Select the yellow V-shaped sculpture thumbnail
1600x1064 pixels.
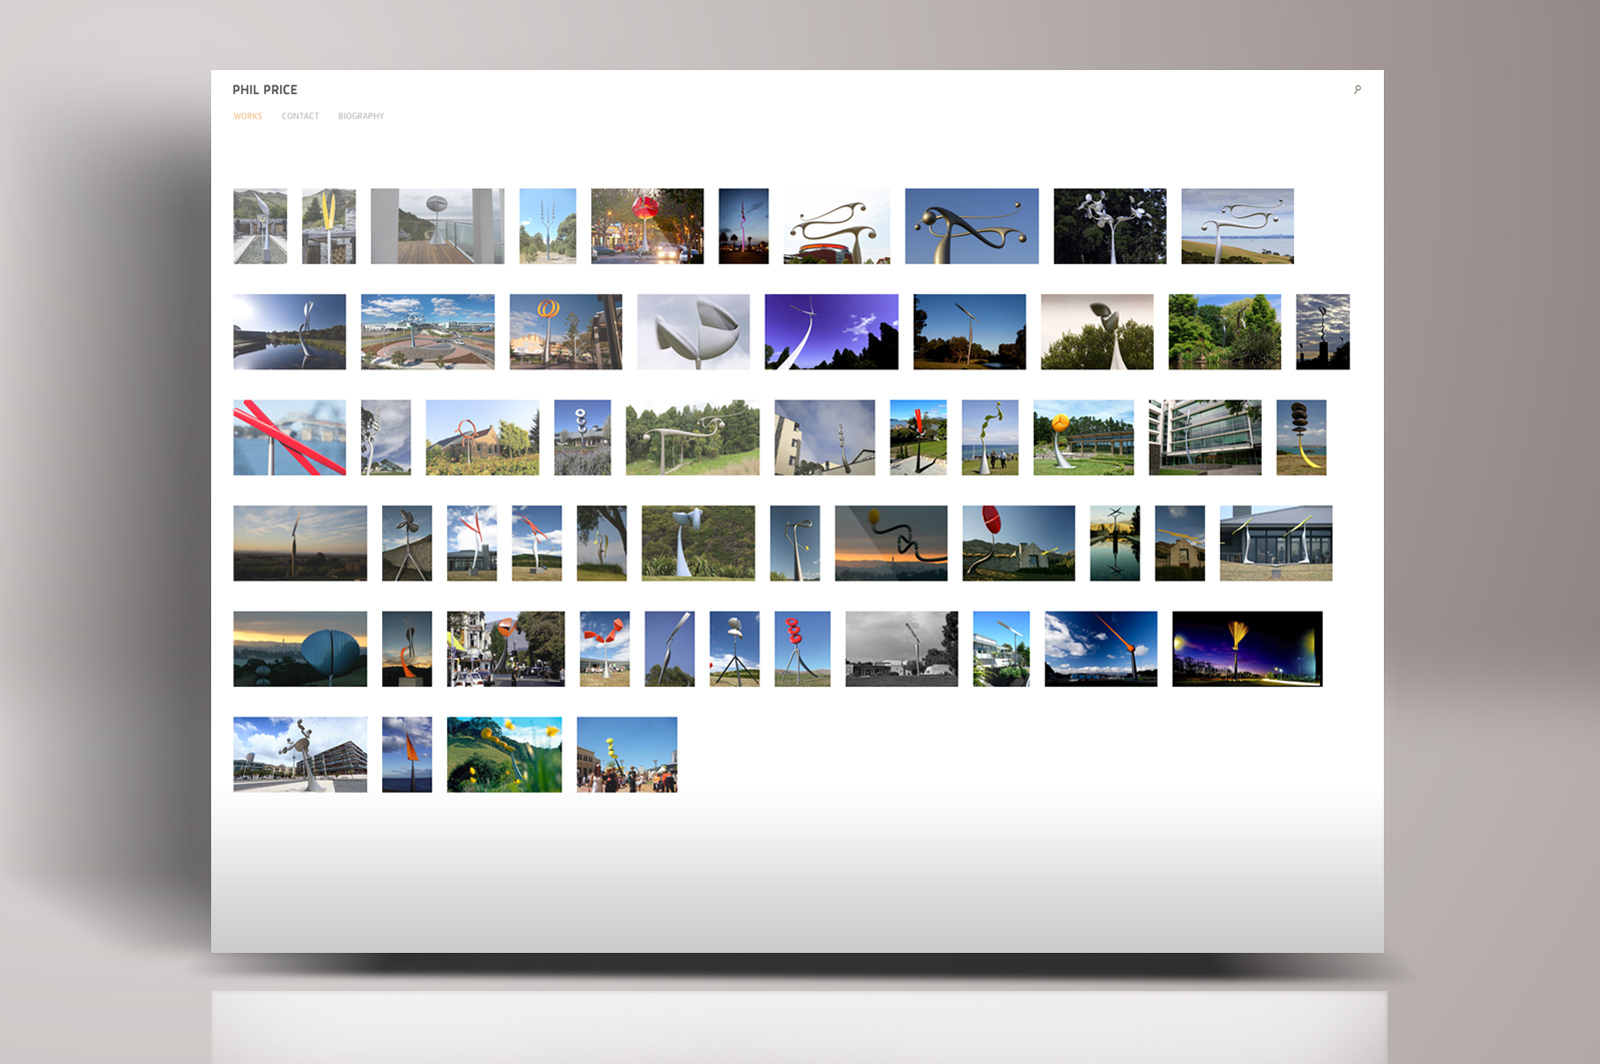tap(329, 226)
